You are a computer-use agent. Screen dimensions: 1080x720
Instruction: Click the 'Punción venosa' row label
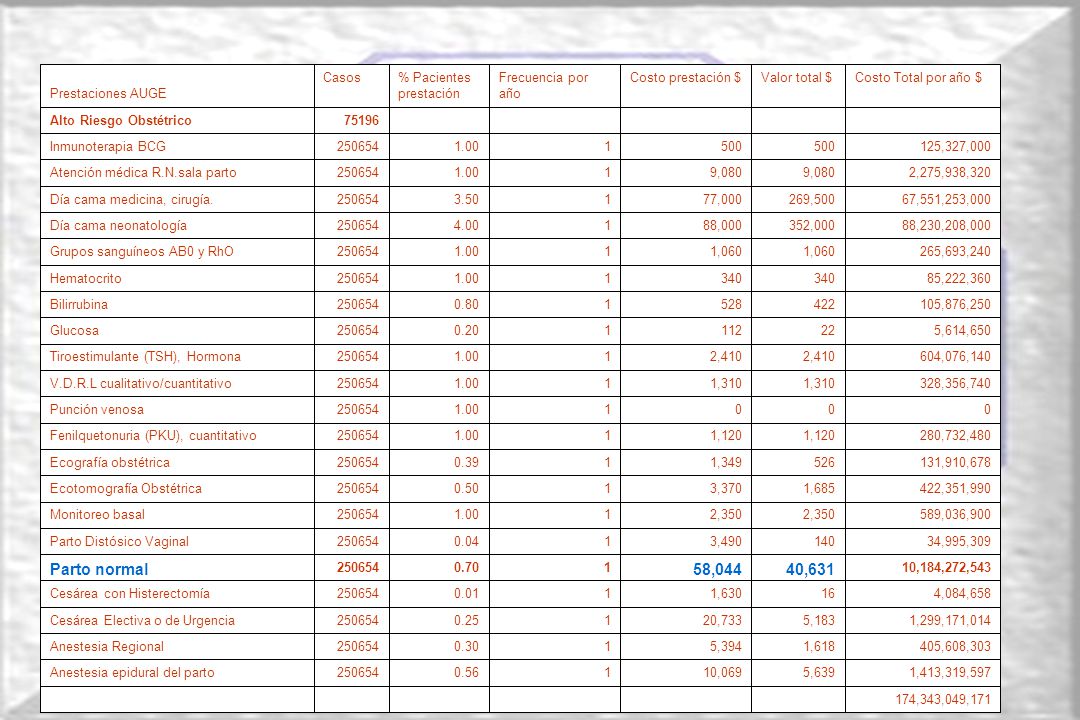click(x=96, y=409)
